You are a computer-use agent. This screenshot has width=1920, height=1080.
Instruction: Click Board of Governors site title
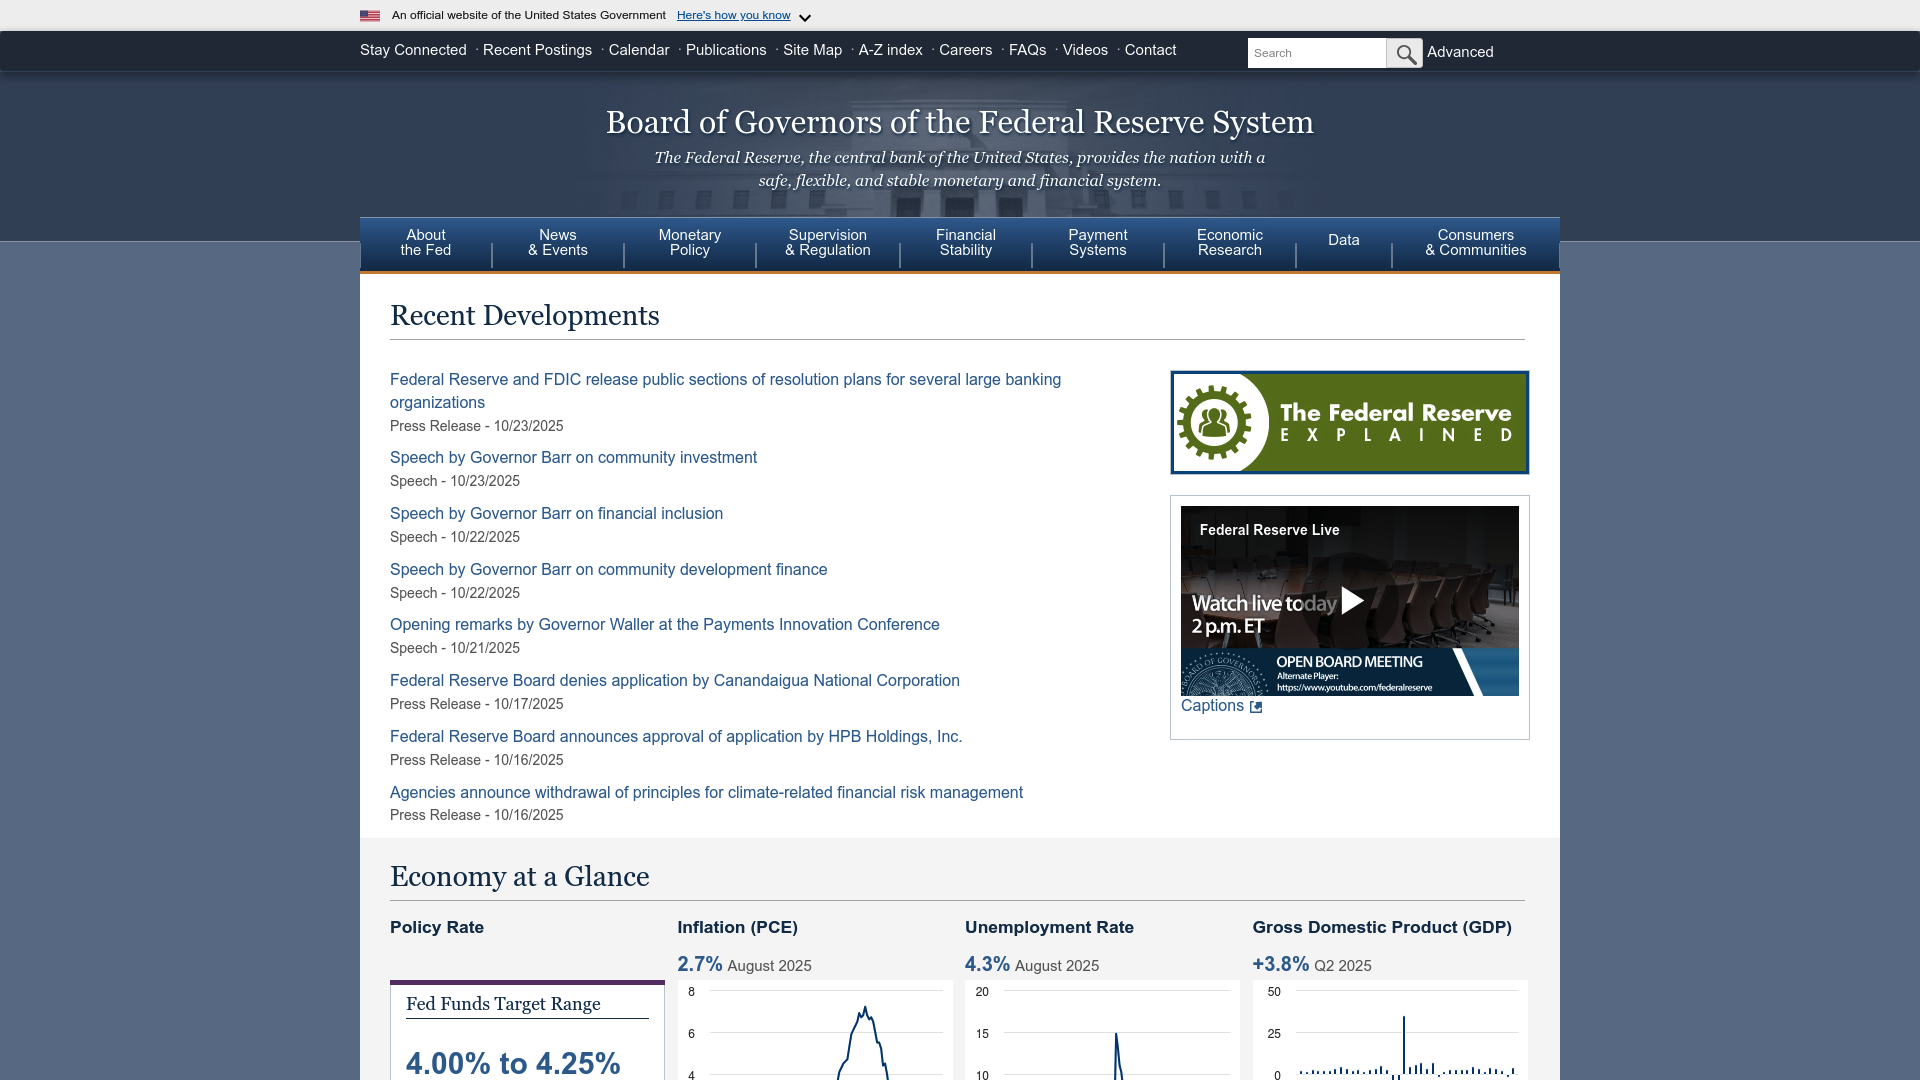tap(960, 122)
